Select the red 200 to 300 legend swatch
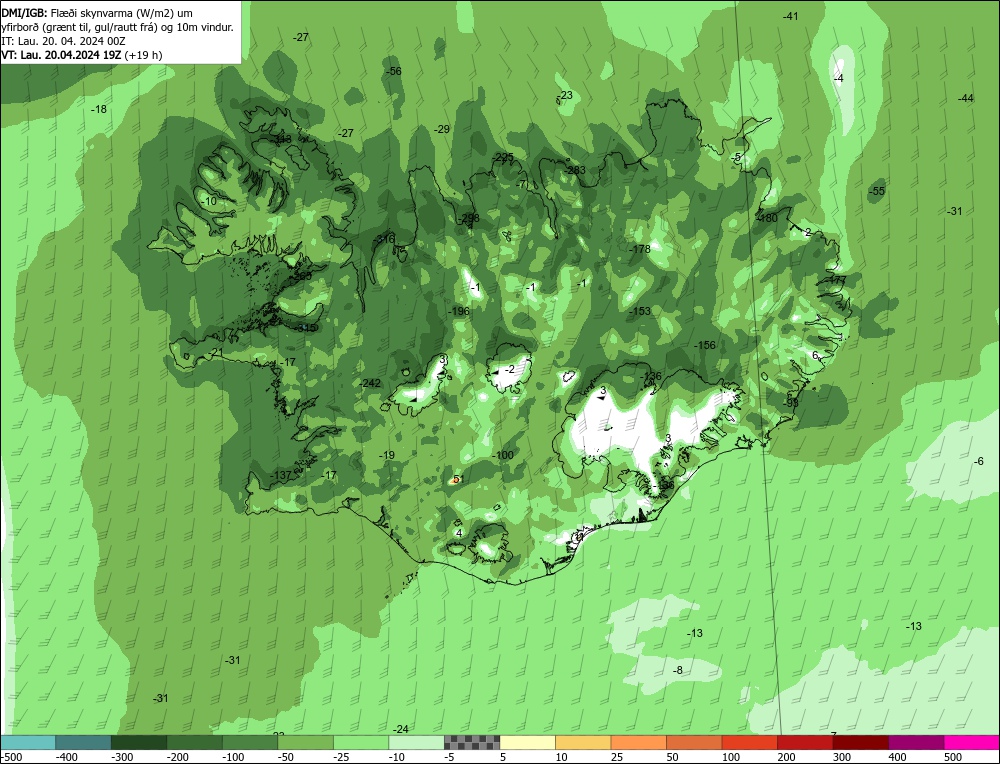The height and width of the screenshot is (764, 1000). [x=804, y=743]
